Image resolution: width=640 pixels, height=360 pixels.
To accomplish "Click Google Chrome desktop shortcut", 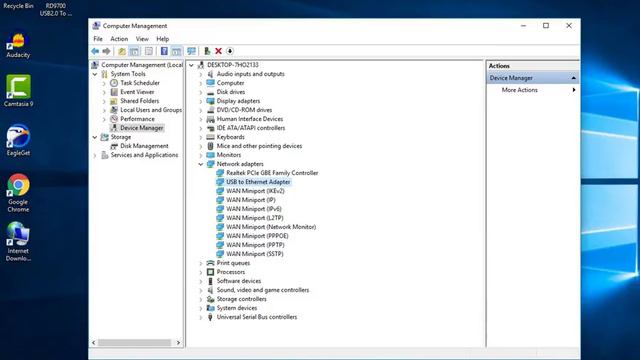I will pyautogui.click(x=18, y=193).
